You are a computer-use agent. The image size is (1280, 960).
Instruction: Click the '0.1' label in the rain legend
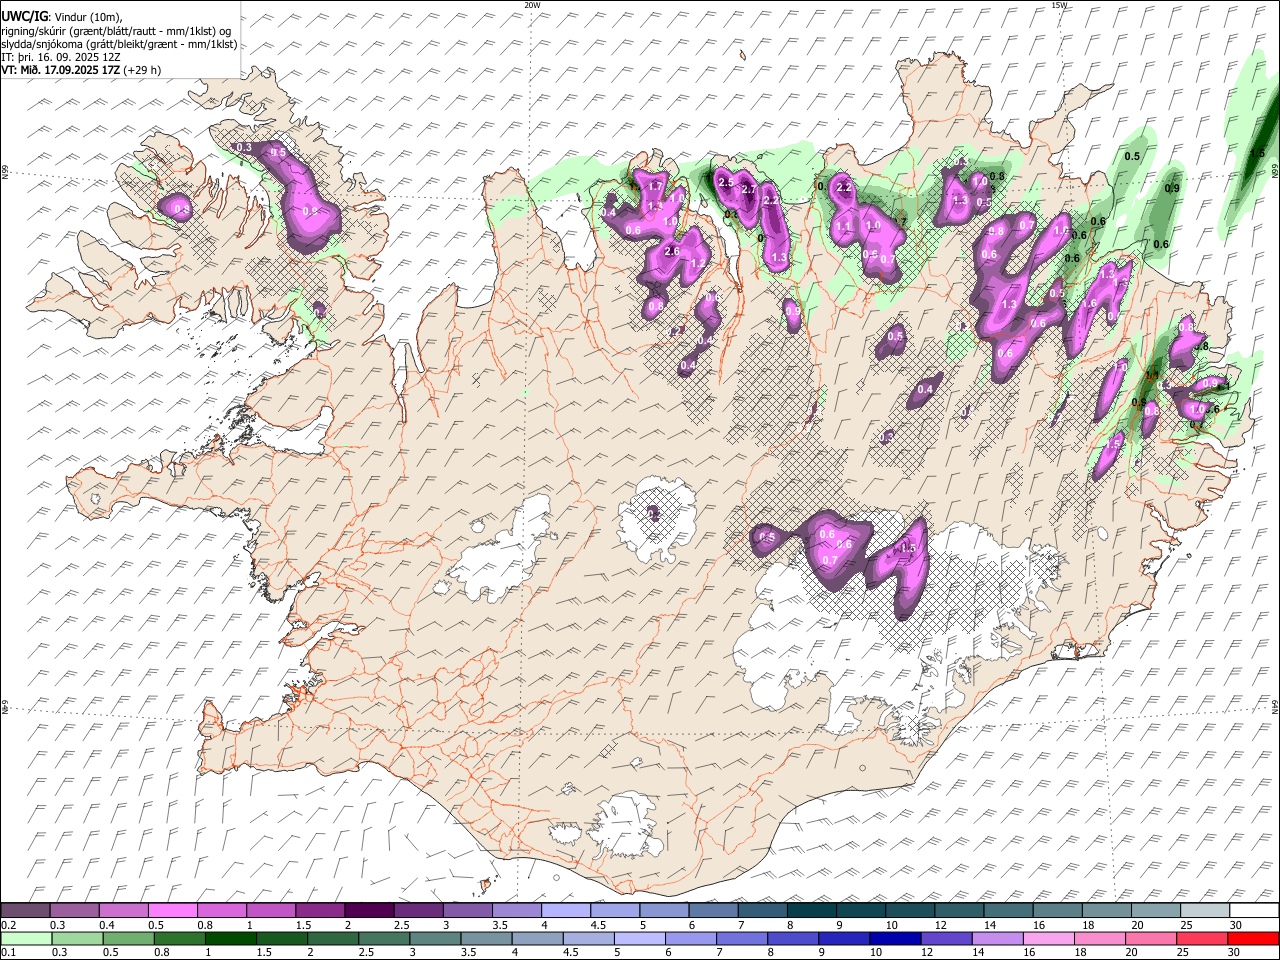[x=8, y=952]
